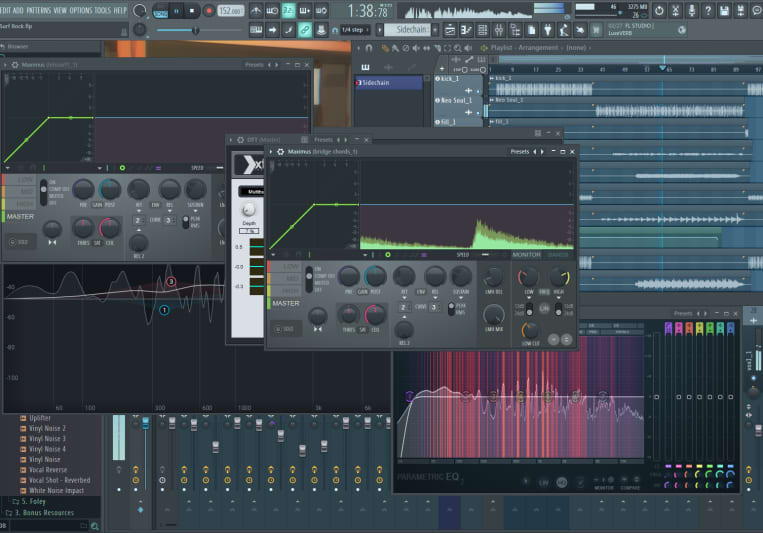Toggle PEAK/RMS switch in front Maximus
Screen dimensions: 763x533
451,309
